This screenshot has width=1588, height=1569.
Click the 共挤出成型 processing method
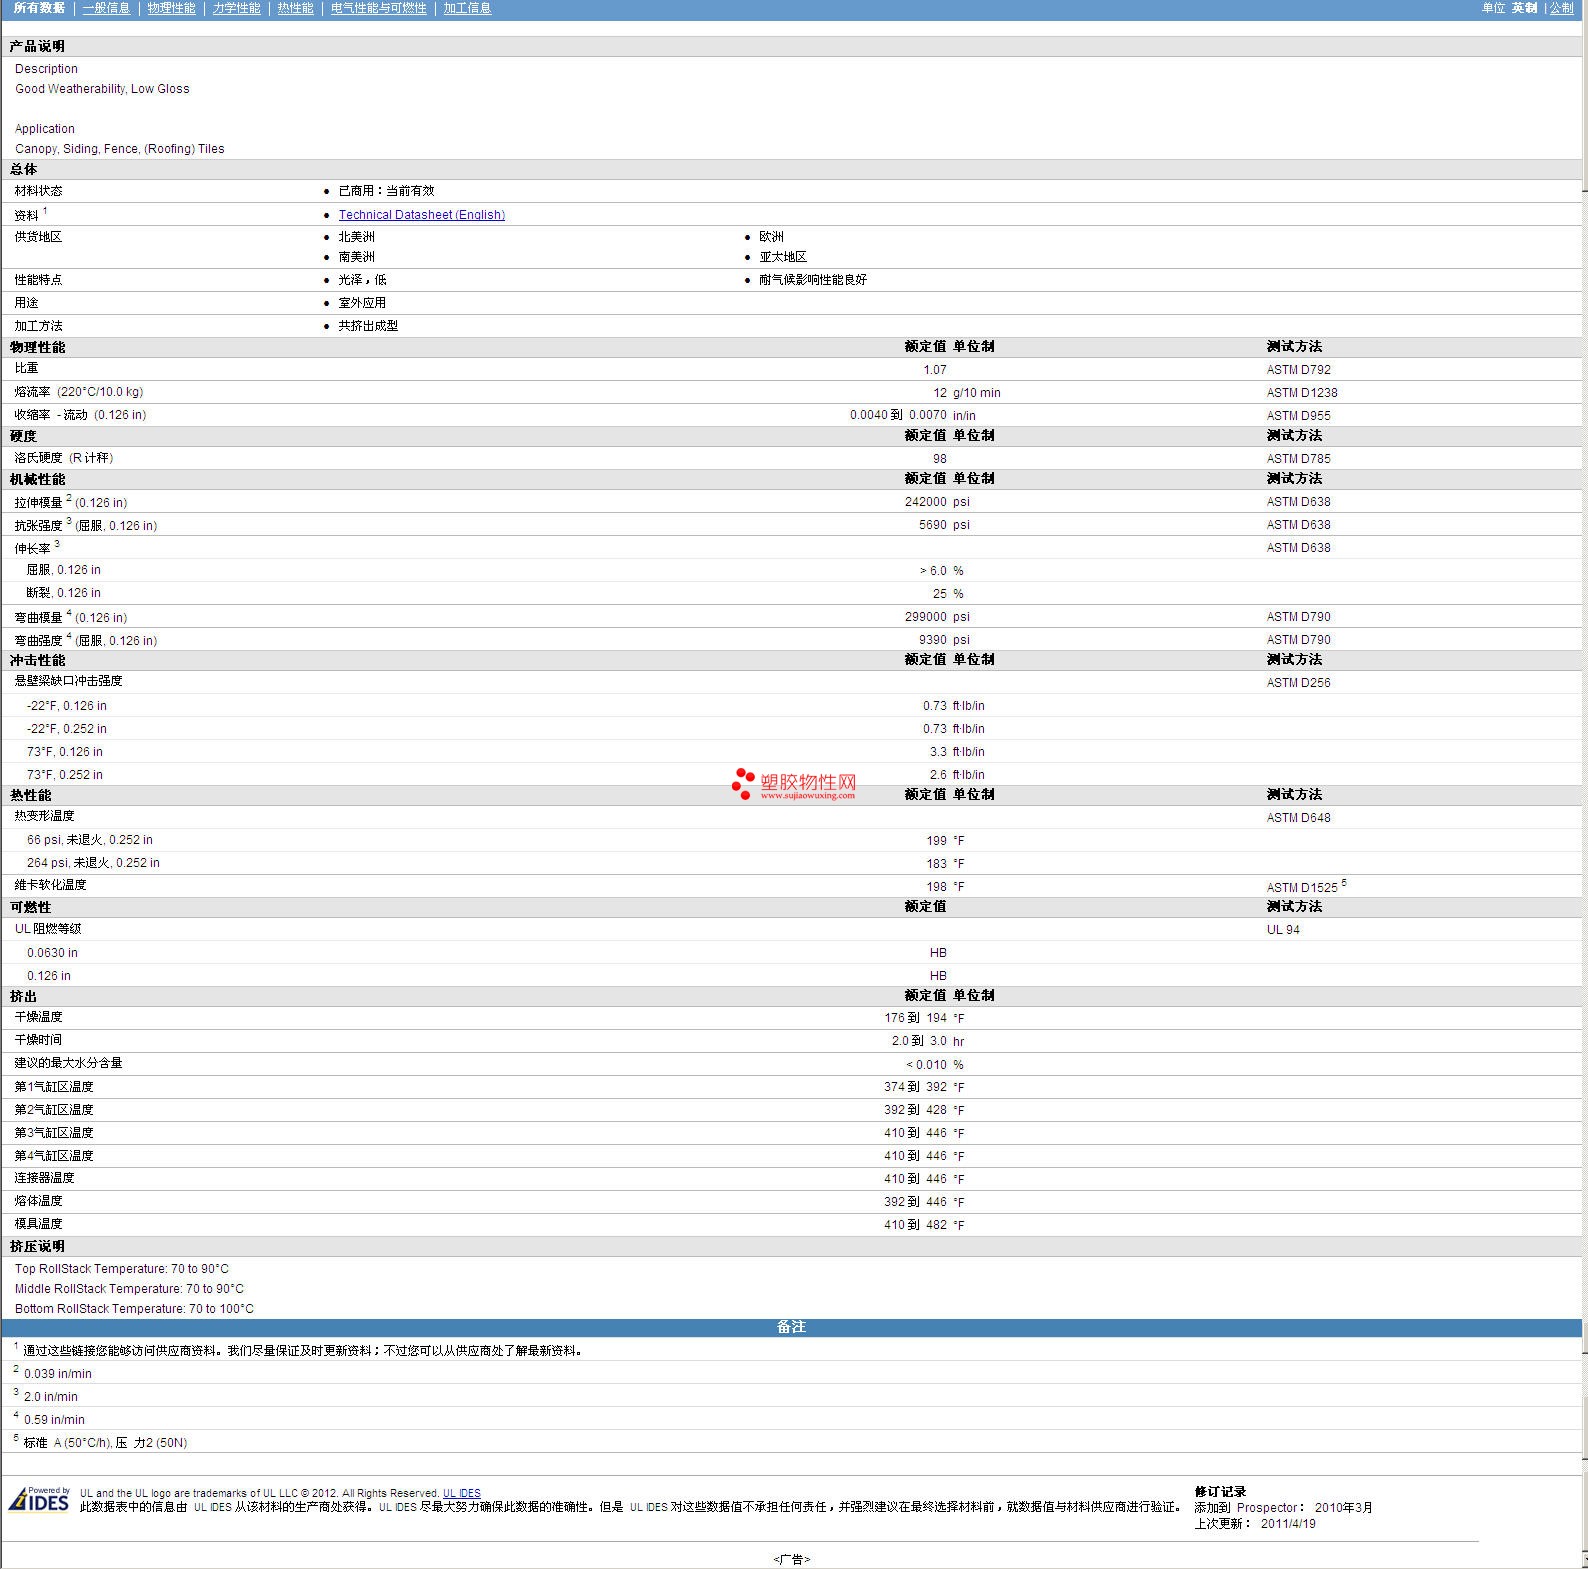tap(368, 326)
